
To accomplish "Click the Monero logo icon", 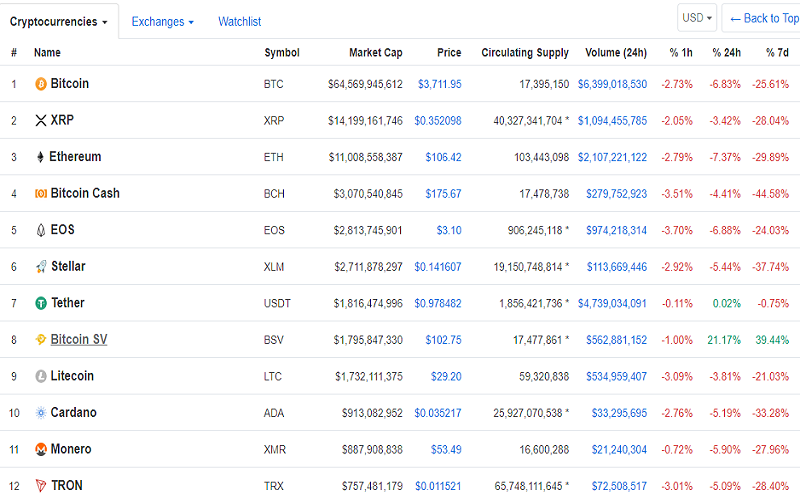I will 41,449.
